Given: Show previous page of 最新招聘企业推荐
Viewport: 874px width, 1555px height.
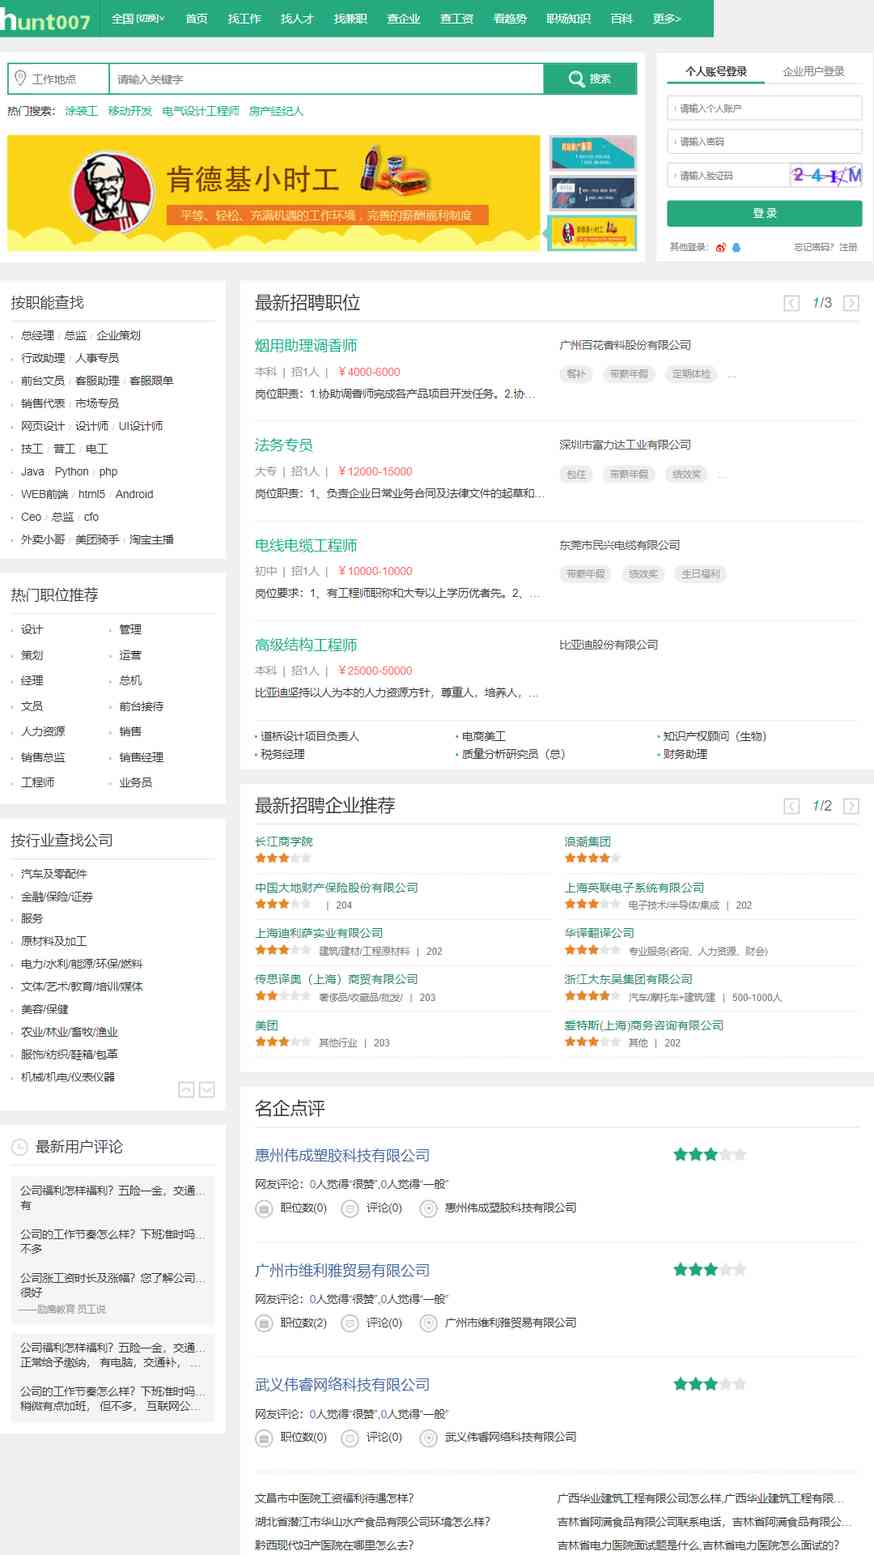Looking at the screenshot, I should pos(791,806).
